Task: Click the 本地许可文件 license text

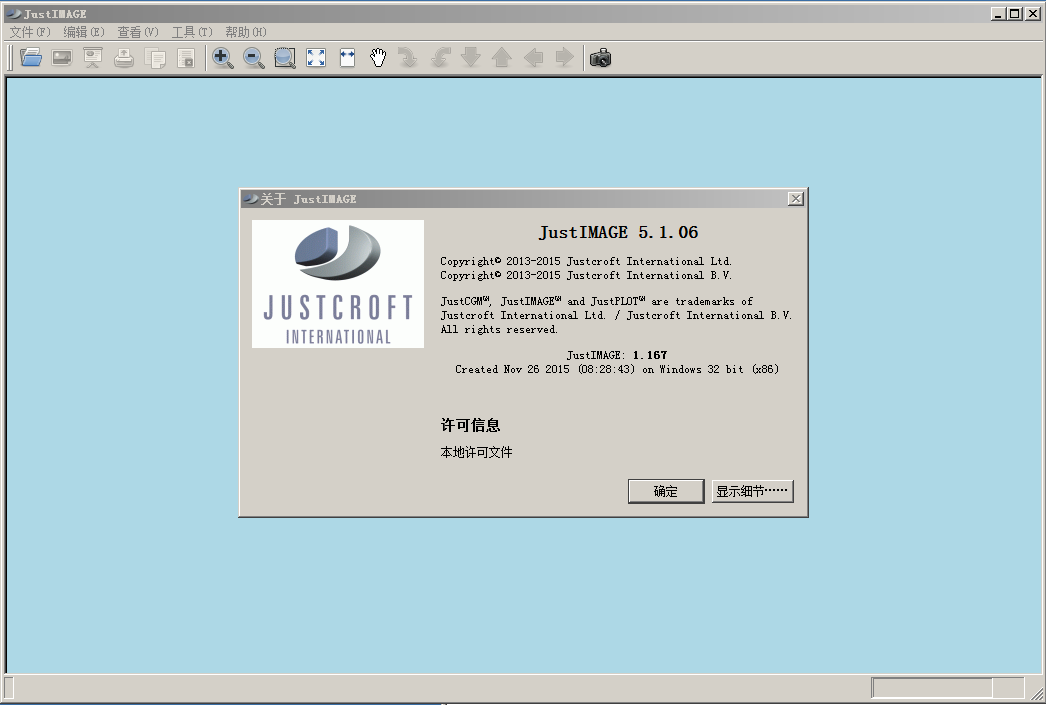Action: 476,452
